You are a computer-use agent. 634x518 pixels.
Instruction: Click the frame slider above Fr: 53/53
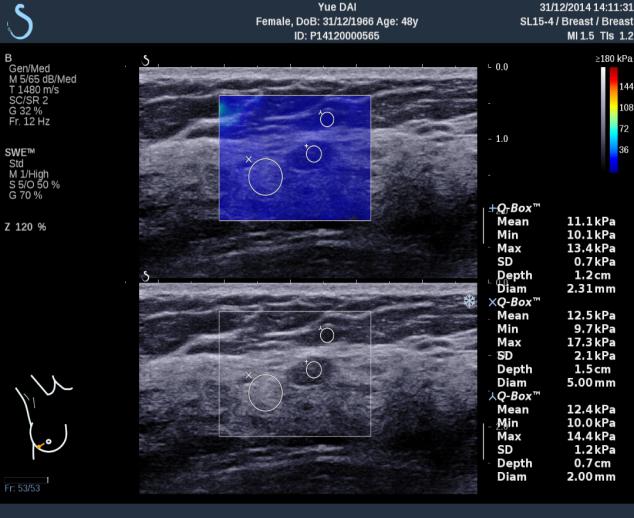coord(25,479)
